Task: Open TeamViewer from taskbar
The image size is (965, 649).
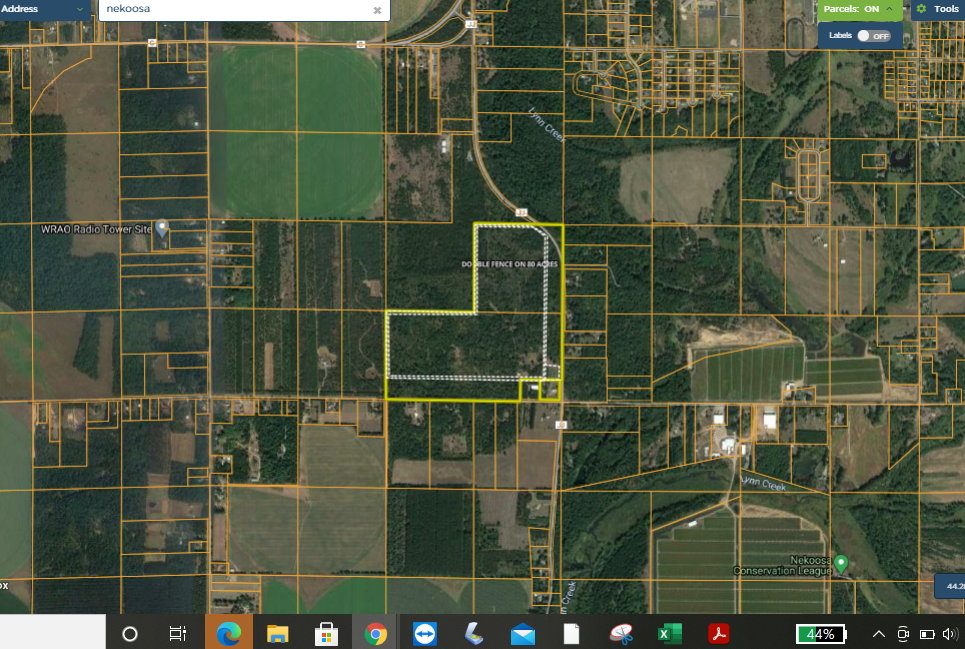Action: tap(425, 633)
